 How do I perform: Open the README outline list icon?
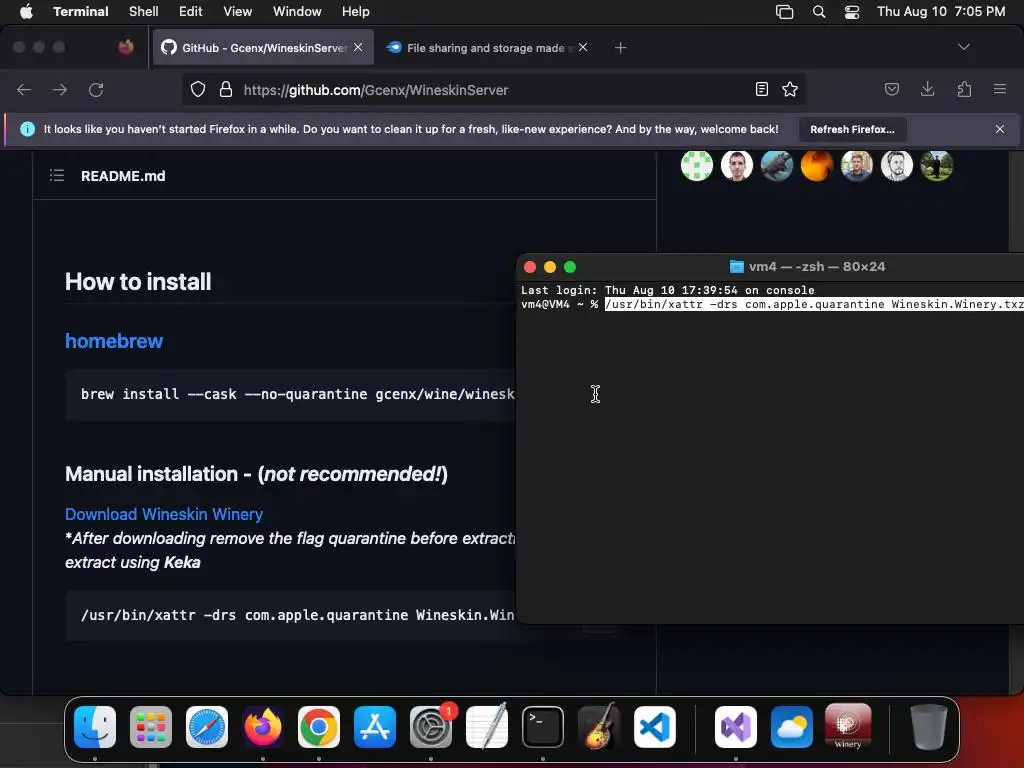point(57,175)
